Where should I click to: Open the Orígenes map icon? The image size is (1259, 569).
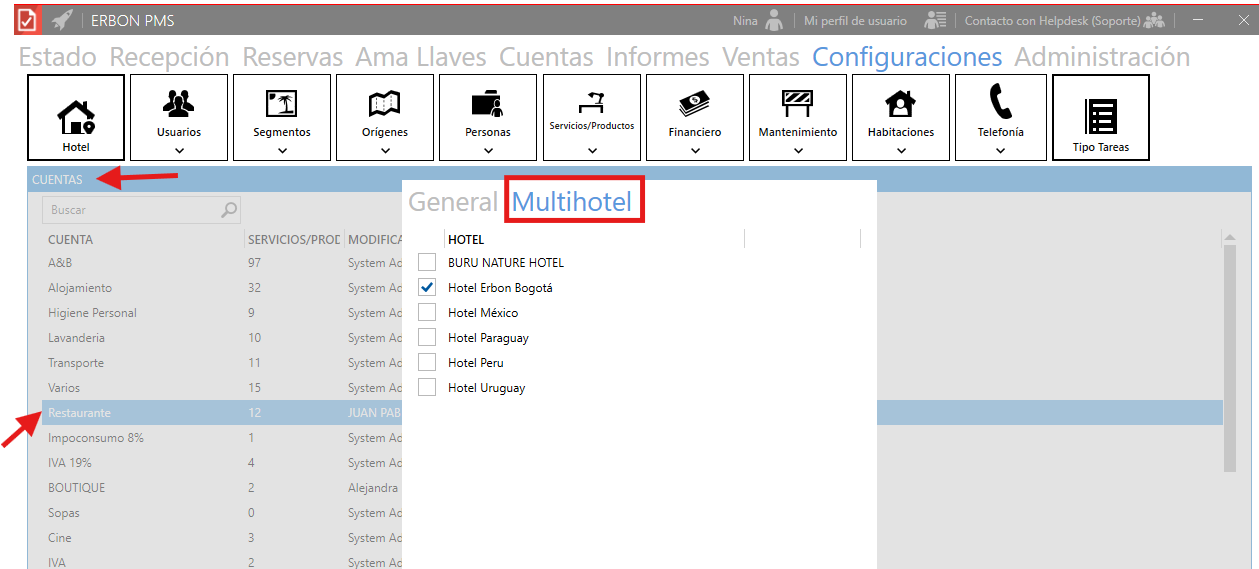[385, 103]
